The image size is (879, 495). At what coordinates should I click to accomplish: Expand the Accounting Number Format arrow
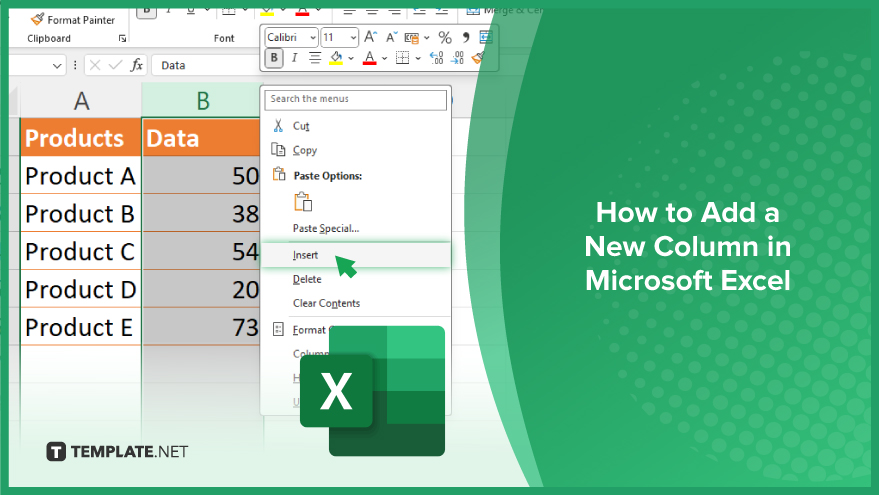[427, 38]
